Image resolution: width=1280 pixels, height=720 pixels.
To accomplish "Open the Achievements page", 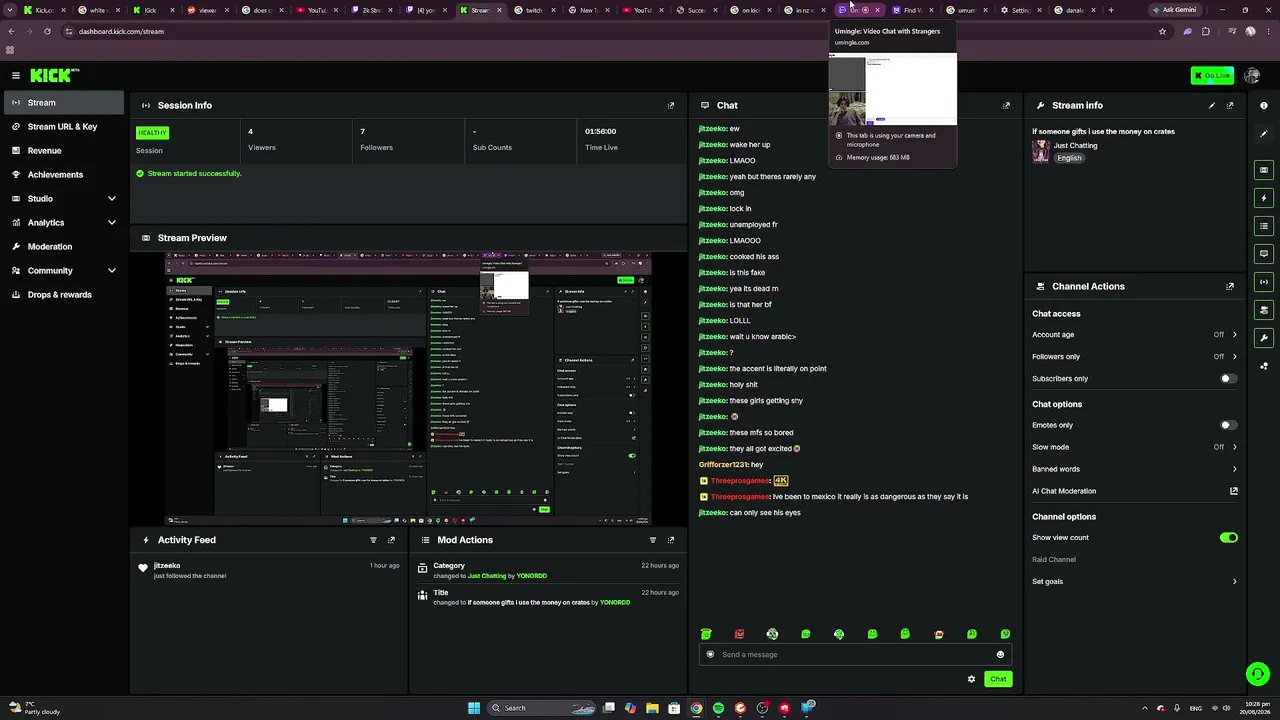I will click(x=64, y=175).
